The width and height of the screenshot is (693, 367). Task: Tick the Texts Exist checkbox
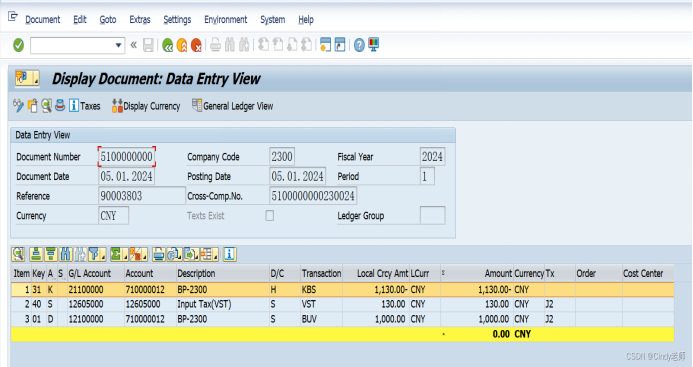[x=270, y=216]
